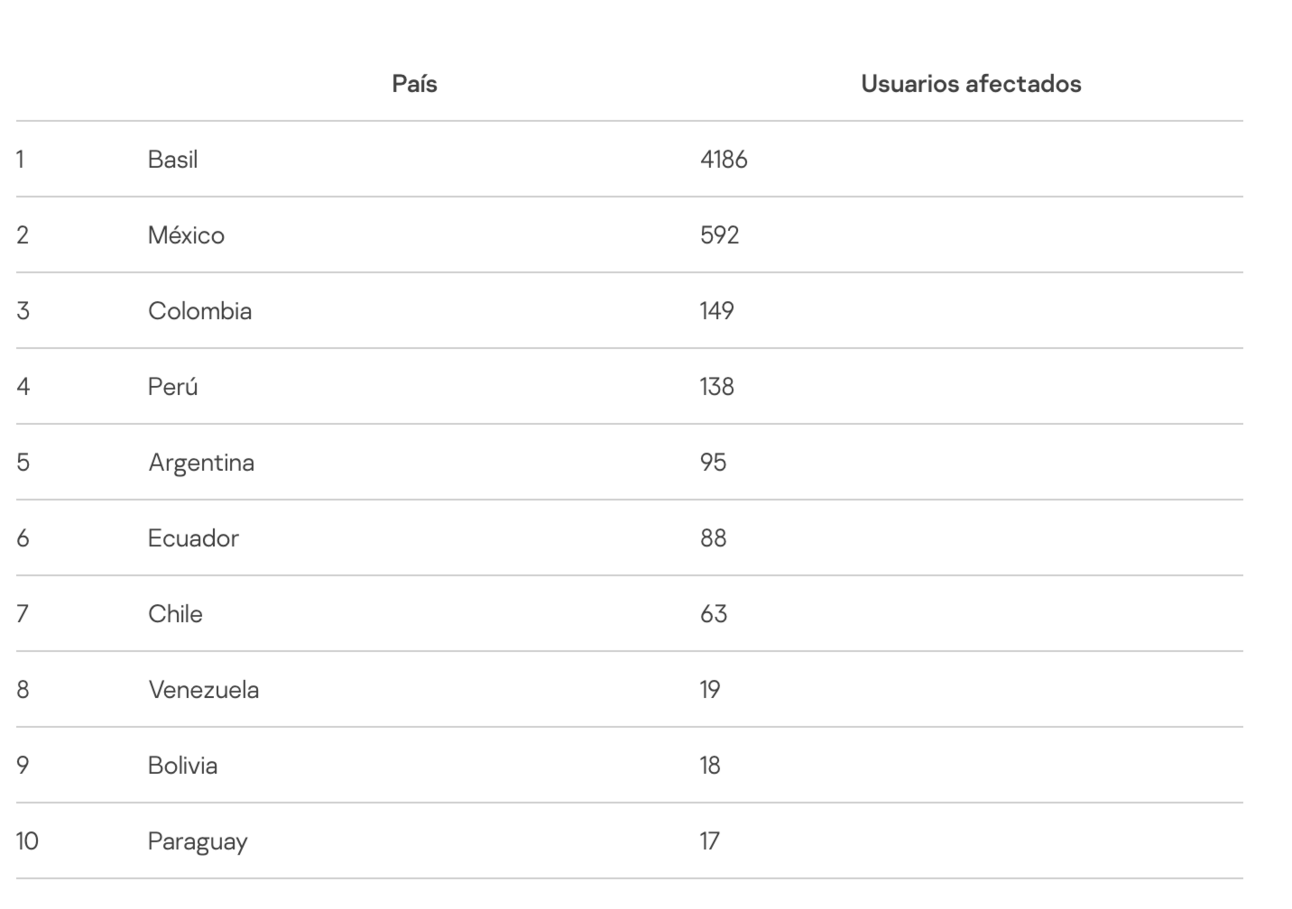Click the País column header
This screenshot has height=909, width=1292.
414,84
